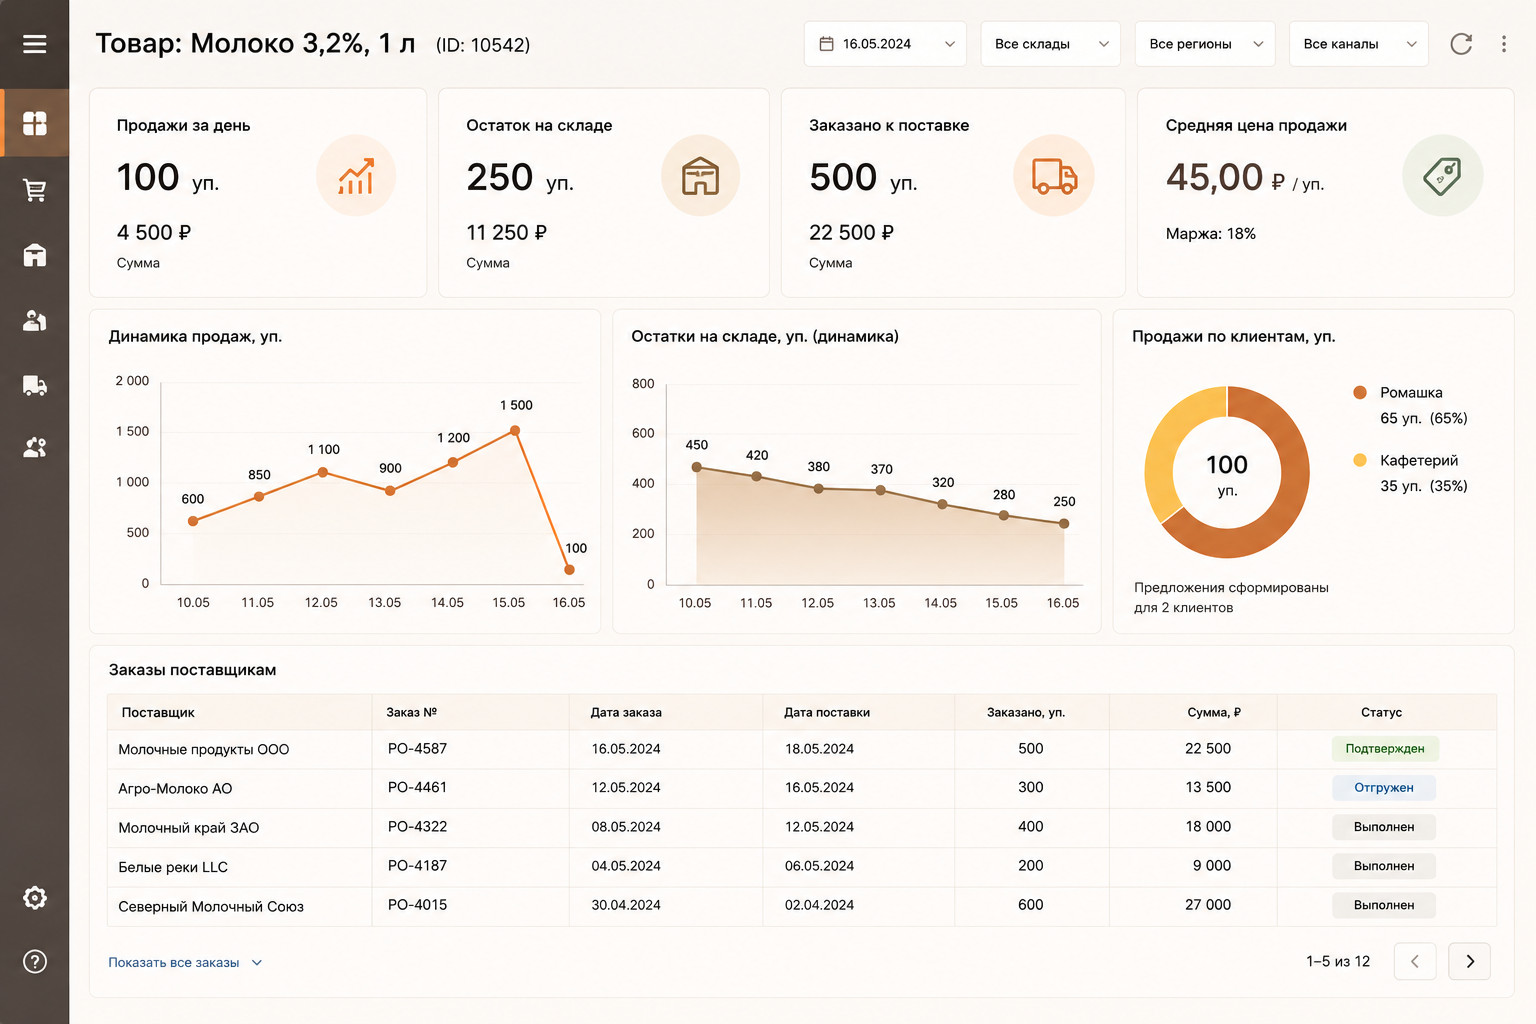Expand the 'Все каналы' dropdown

point(1359,44)
